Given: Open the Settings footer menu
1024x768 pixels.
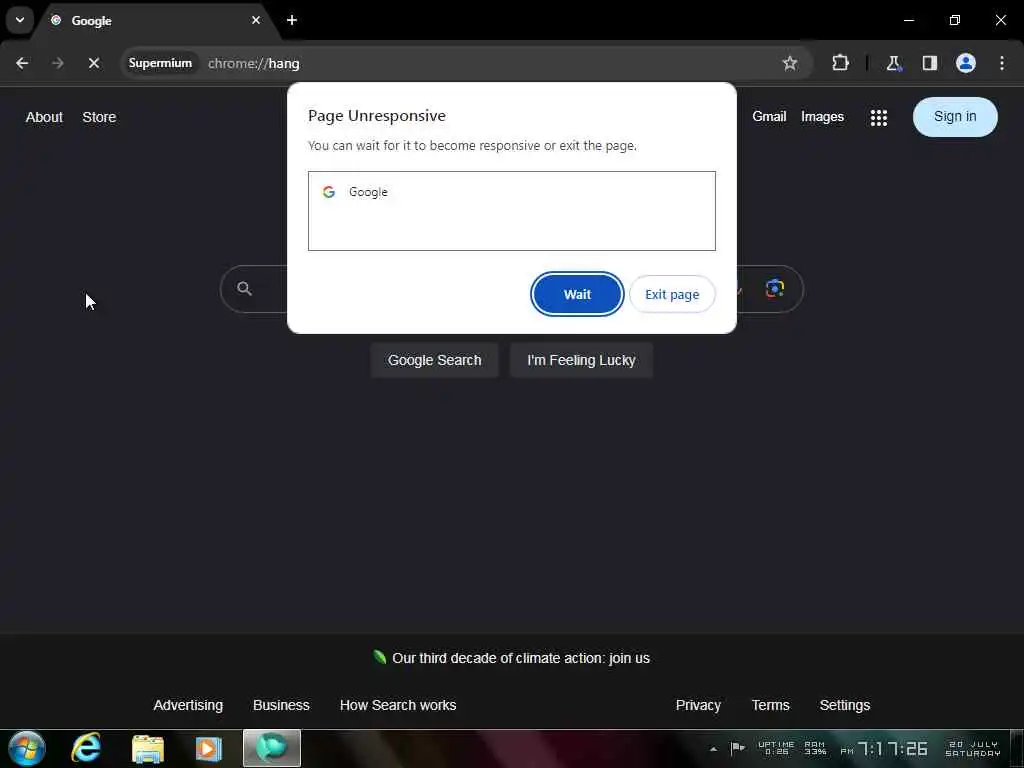Looking at the screenshot, I should pos(844,705).
